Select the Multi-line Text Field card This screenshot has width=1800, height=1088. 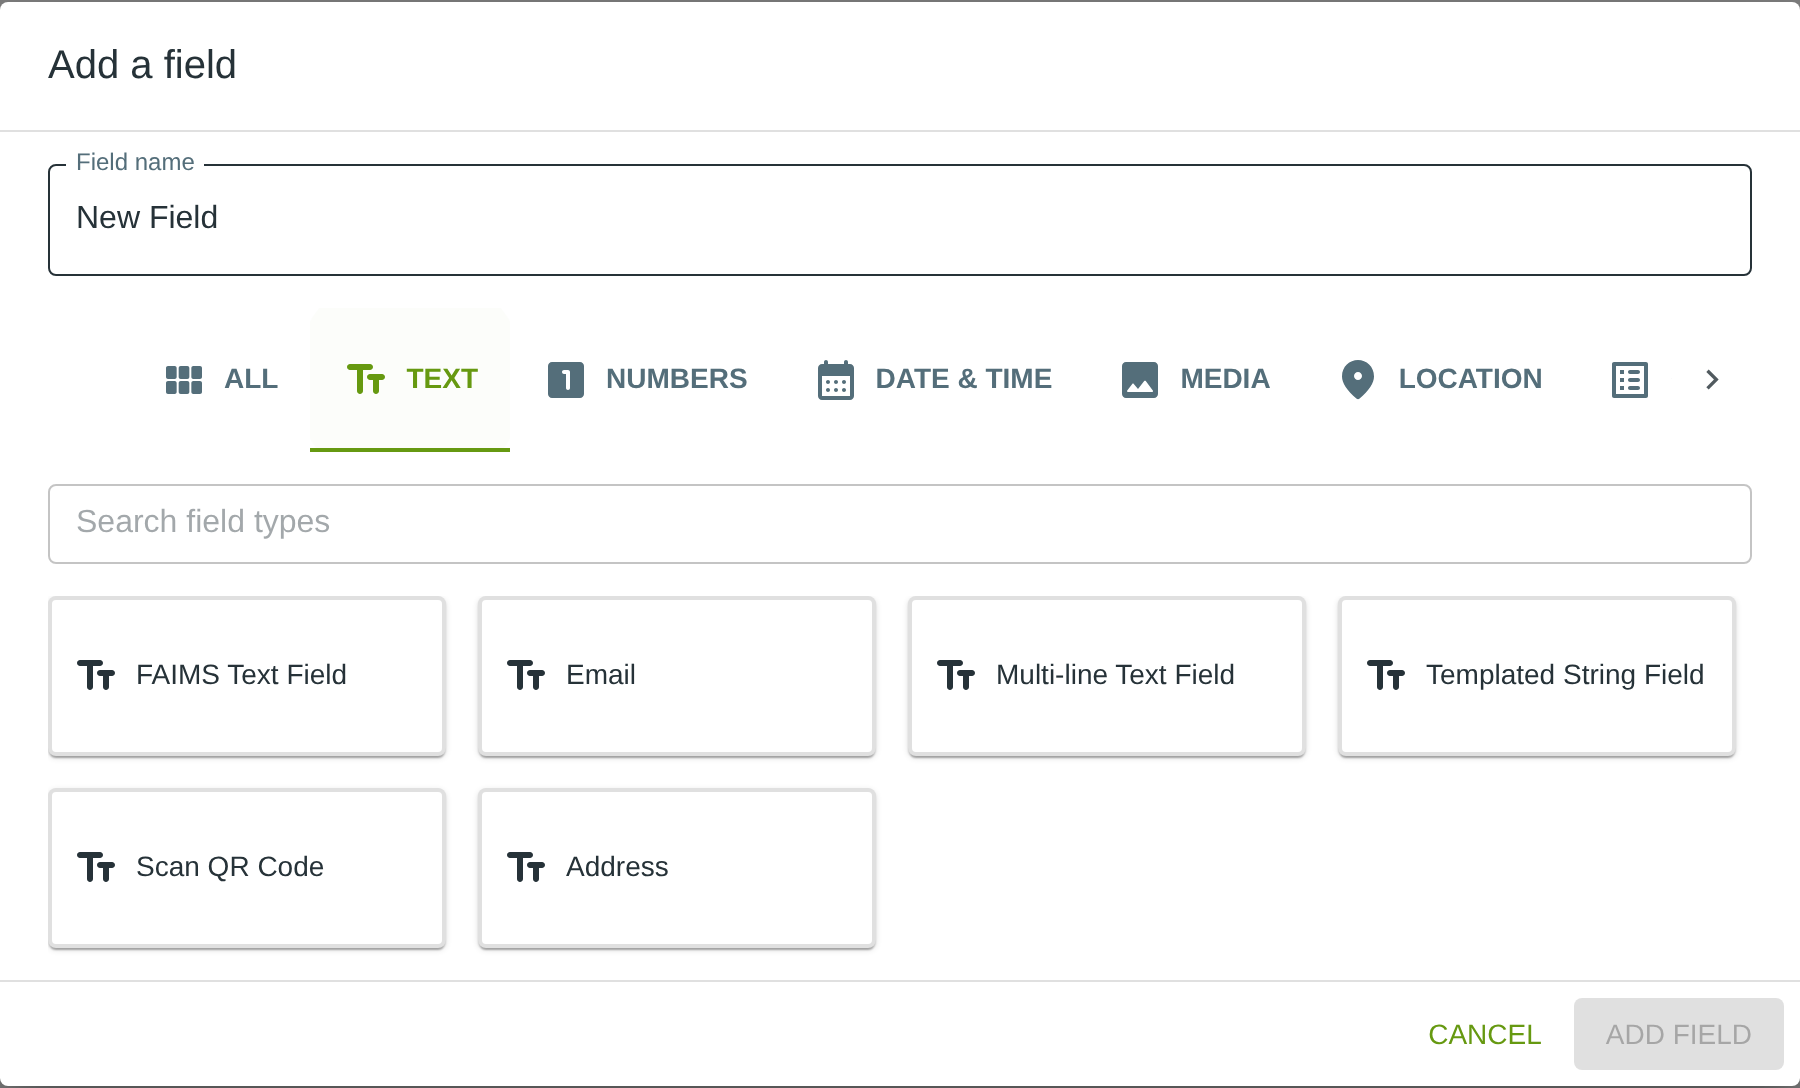tap(1107, 676)
